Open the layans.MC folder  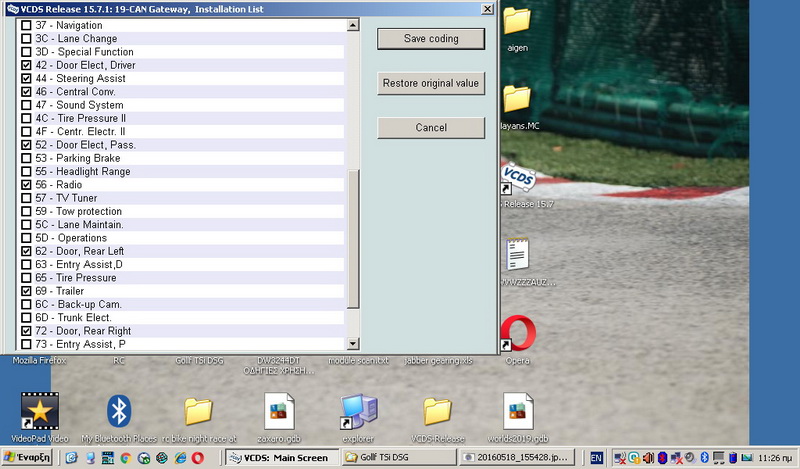coord(517,98)
